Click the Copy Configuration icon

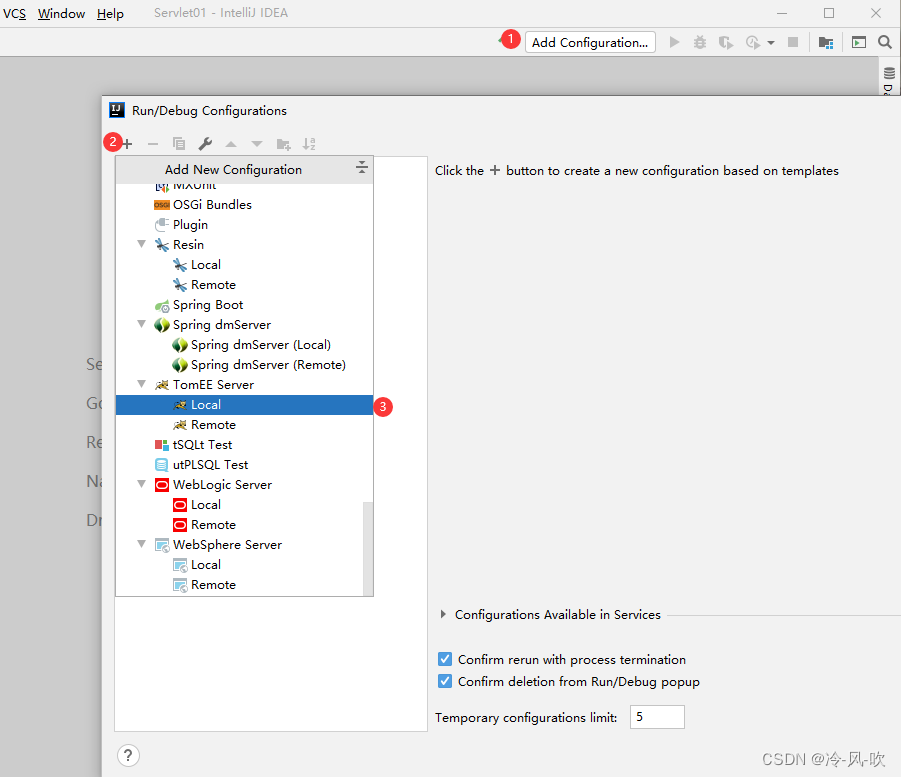(x=179, y=144)
